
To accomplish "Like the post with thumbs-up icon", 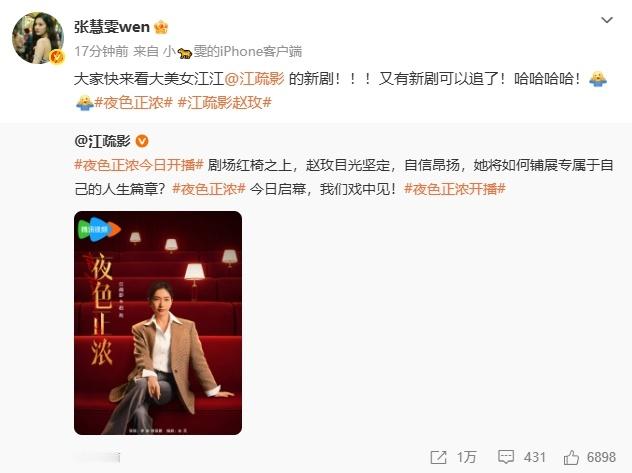I will tap(571, 457).
